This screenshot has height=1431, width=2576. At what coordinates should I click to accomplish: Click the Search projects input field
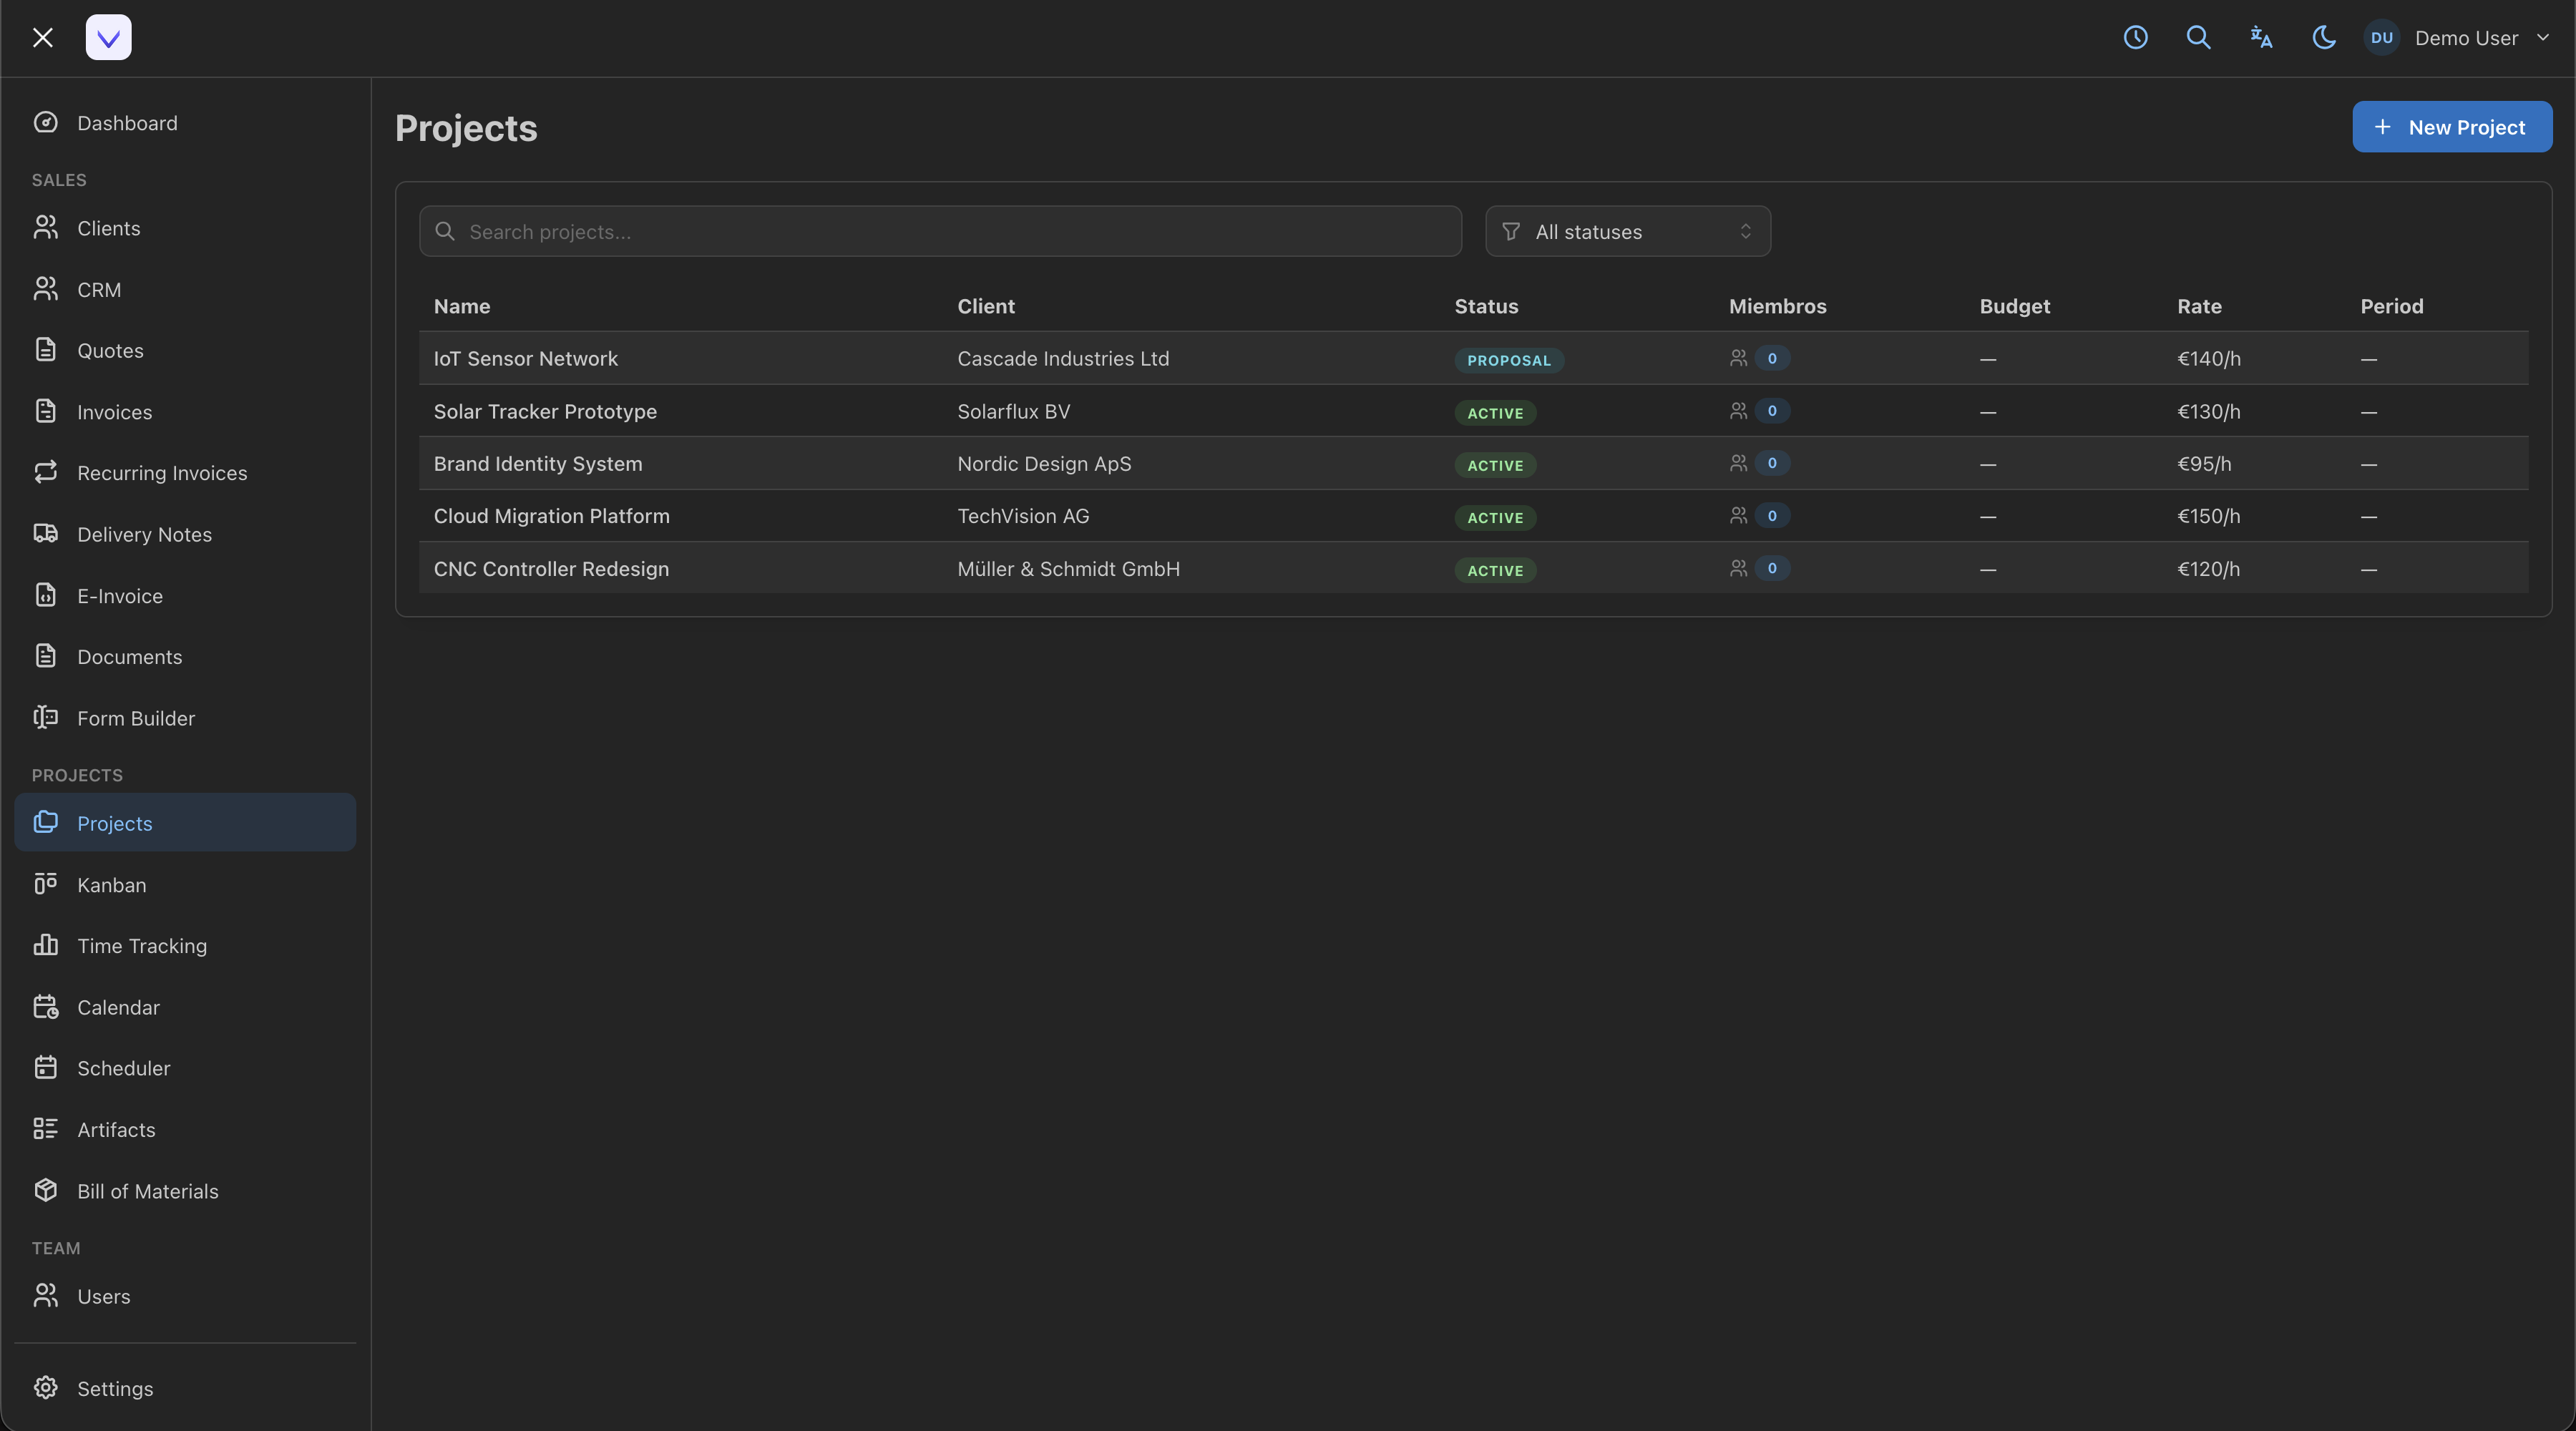940,232
